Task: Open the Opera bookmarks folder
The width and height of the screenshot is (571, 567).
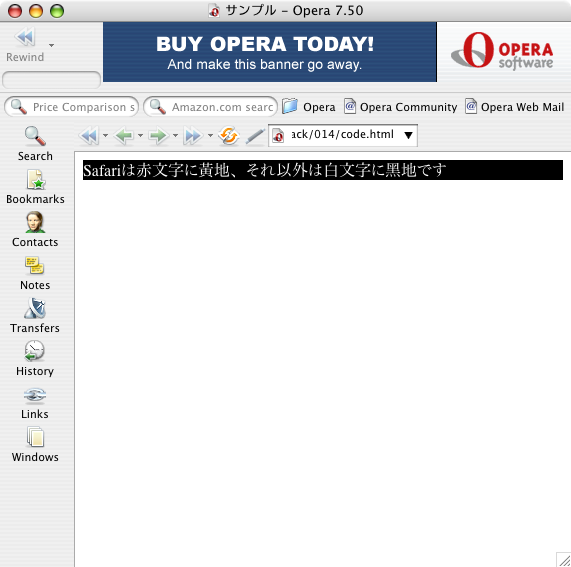Action: click(309, 107)
